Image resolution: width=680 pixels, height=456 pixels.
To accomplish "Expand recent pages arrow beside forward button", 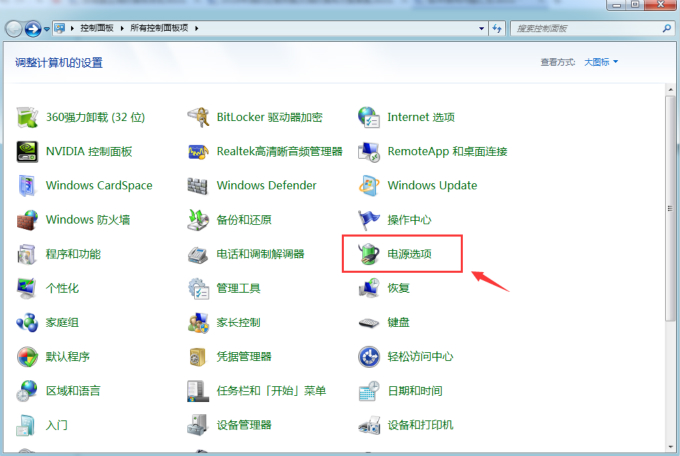I will 47,30.
